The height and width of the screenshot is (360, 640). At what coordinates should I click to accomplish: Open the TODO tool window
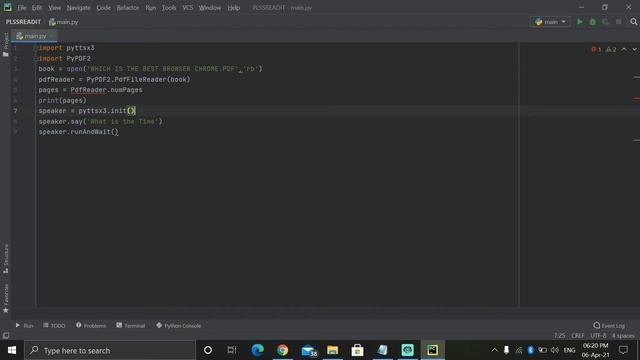(54, 325)
